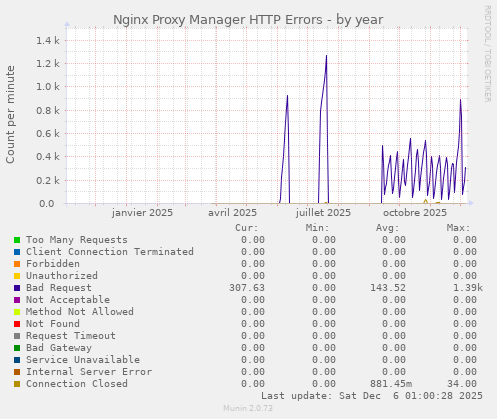Click the highest Bad Request spike near July
This screenshot has width=497, height=419.
click(x=326, y=56)
